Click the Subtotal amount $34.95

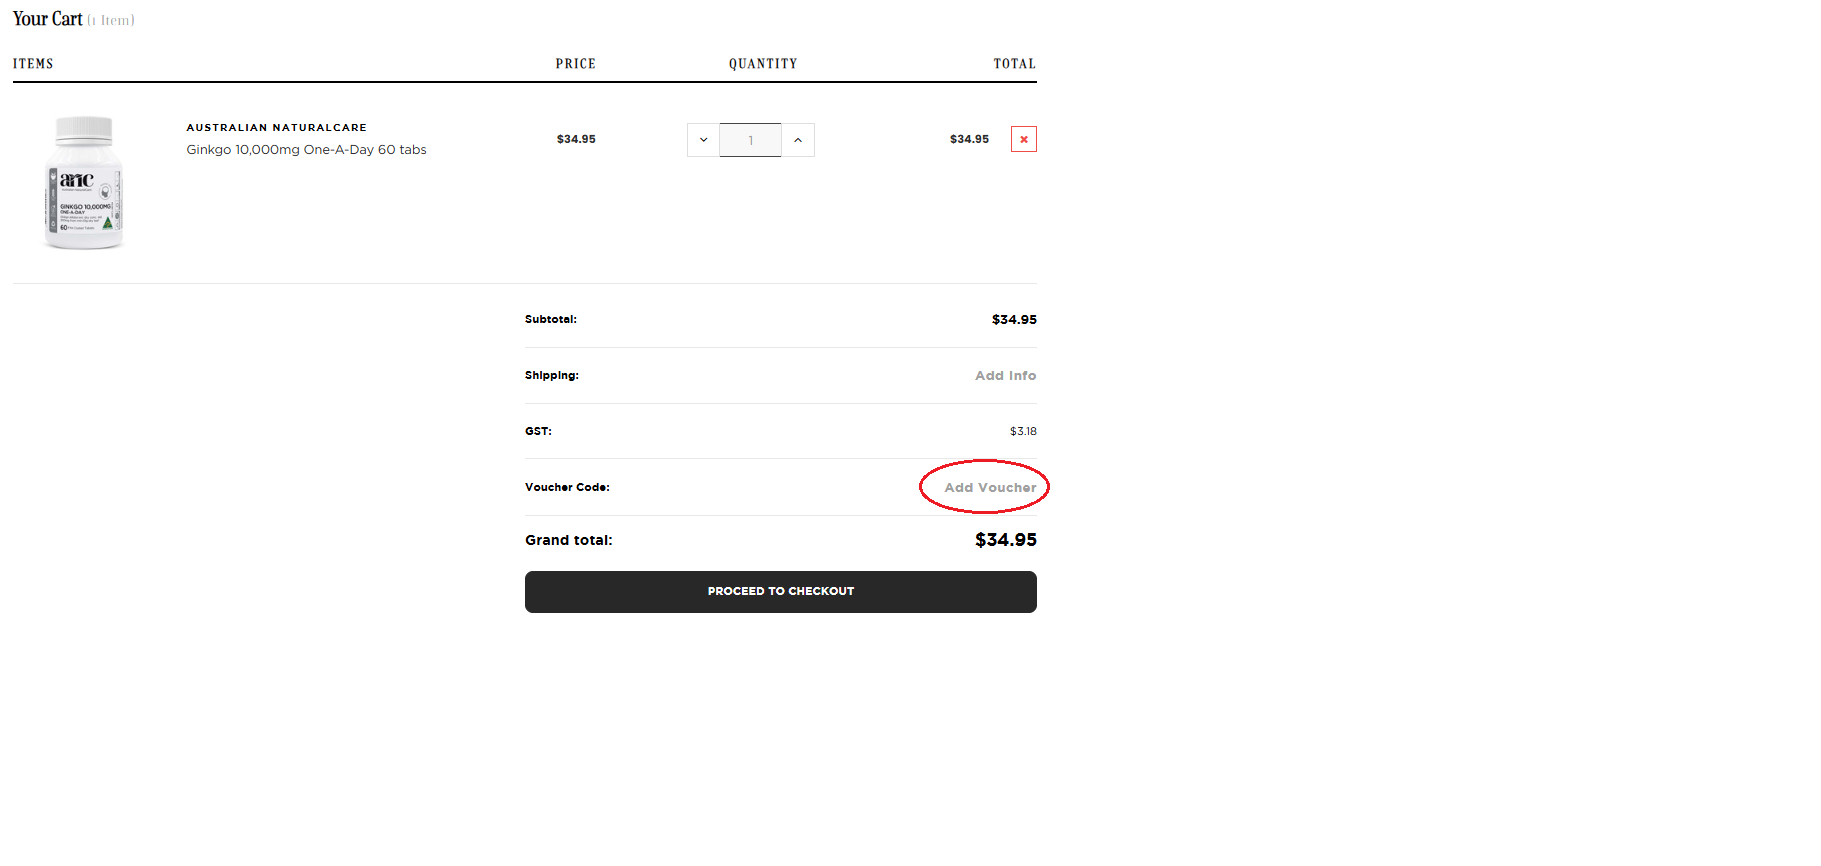1014,320
